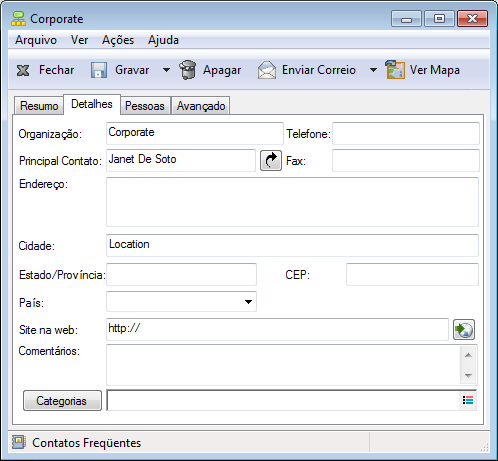This screenshot has height=461, width=498.
Task: Open website globe icon next to URL
Action: [x=464, y=330]
